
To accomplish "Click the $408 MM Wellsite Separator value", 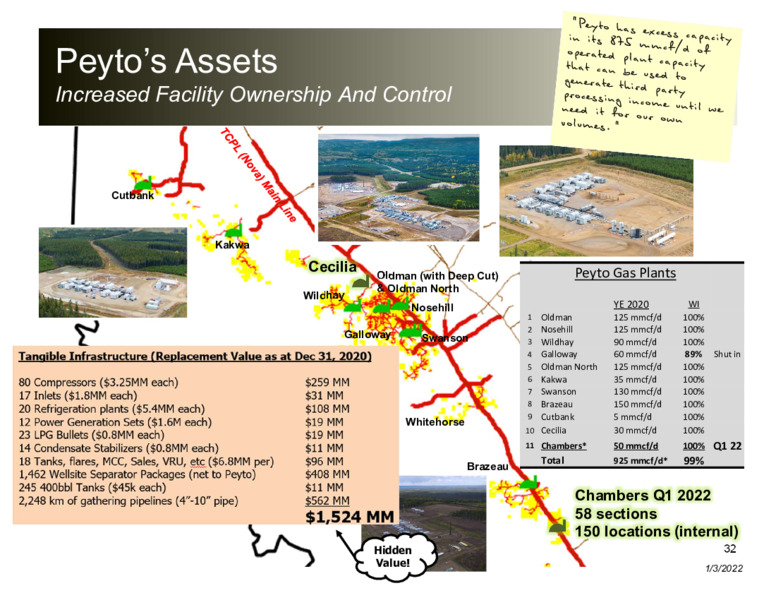I will pos(327,474).
